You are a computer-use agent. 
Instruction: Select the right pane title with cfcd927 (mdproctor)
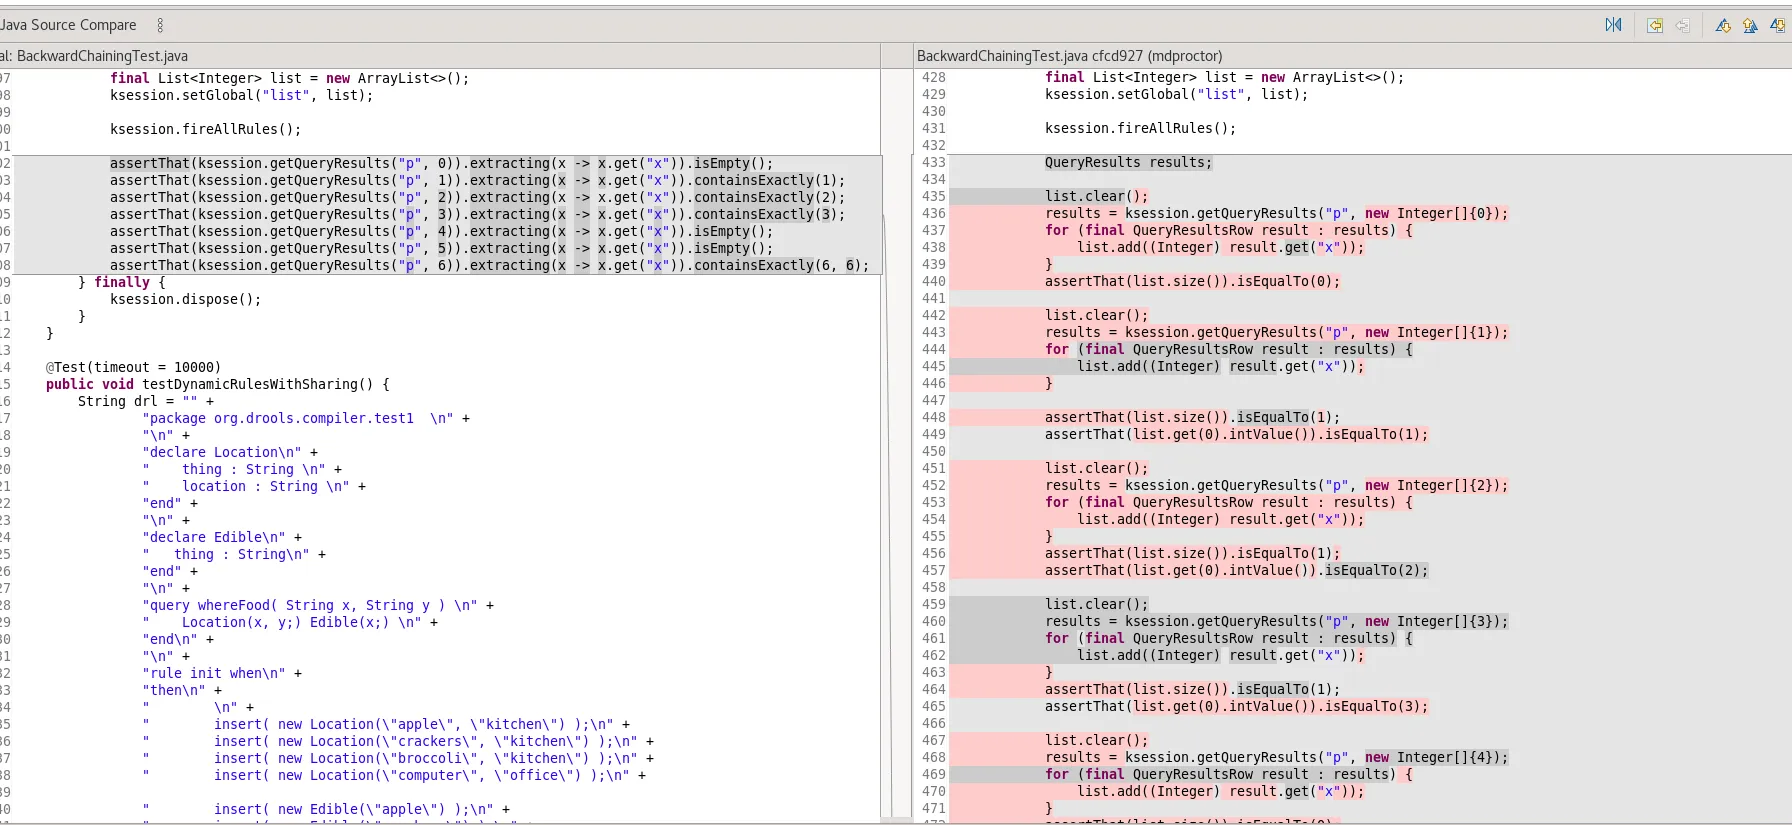pyautogui.click(x=1069, y=56)
